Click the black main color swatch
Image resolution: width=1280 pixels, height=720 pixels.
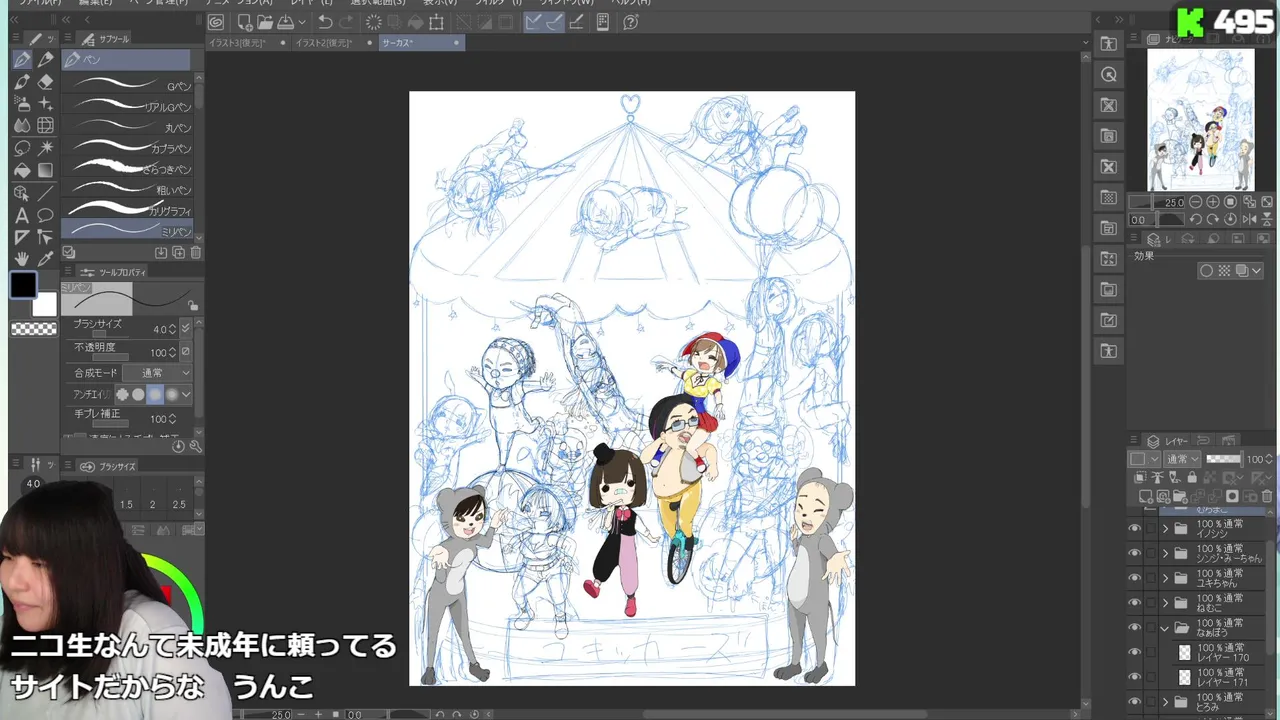tap(23, 286)
